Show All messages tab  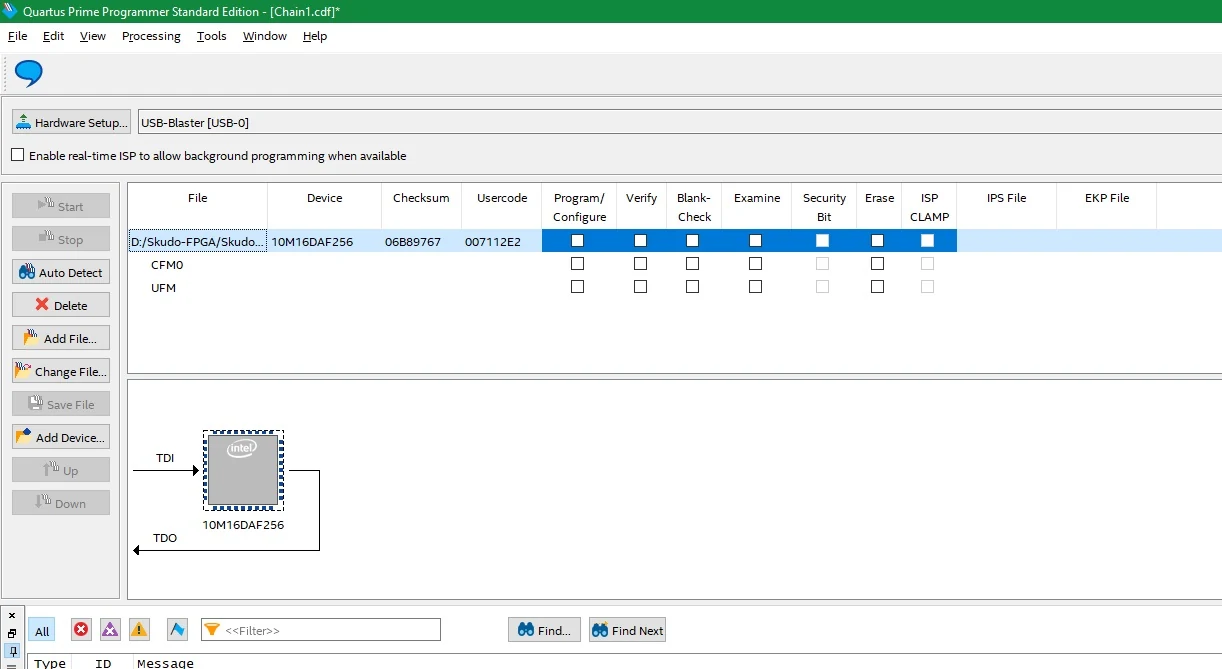coord(42,630)
